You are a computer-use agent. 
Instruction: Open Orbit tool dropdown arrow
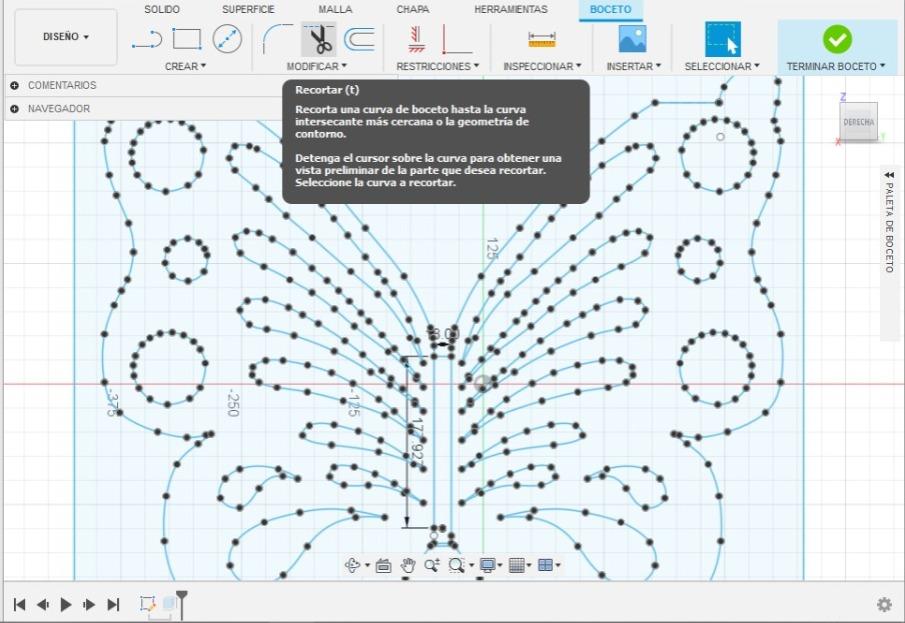click(367, 565)
